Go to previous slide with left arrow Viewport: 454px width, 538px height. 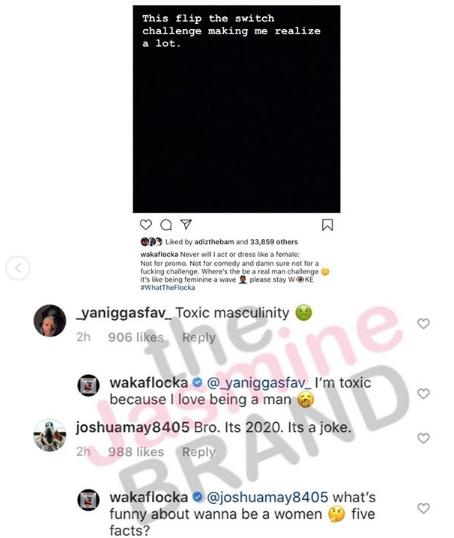[18, 268]
